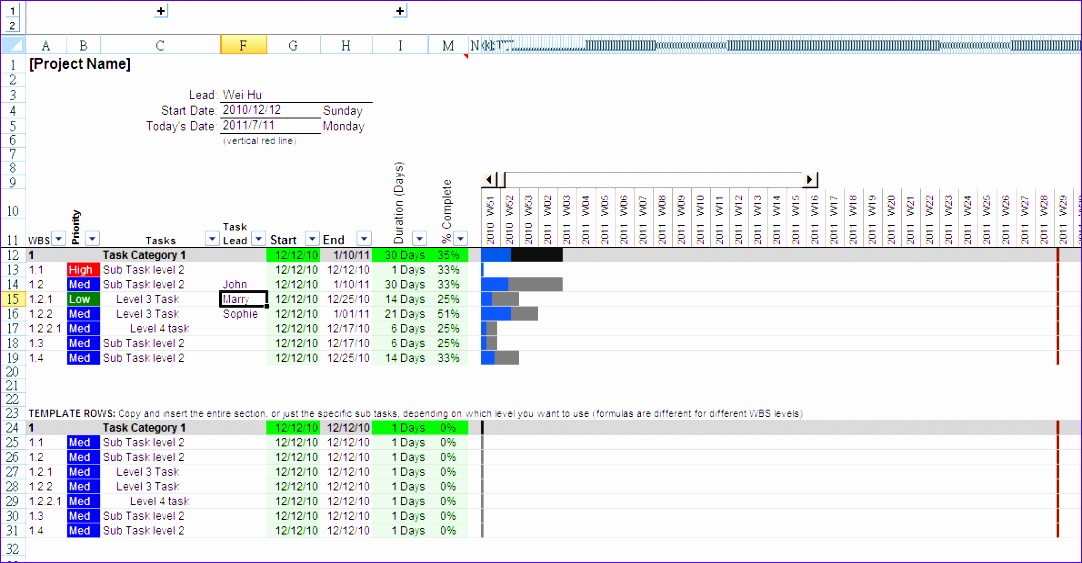
Task: Click 35% complete in row 12
Action: click(449, 255)
